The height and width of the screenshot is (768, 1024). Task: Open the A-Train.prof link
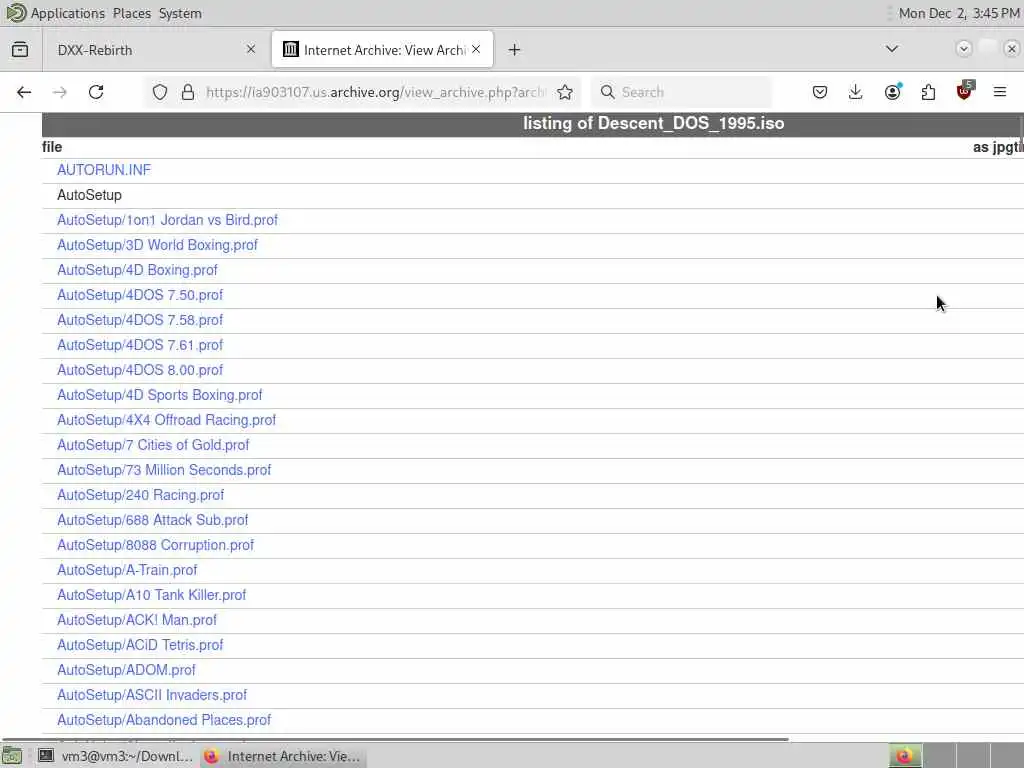click(127, 570)
